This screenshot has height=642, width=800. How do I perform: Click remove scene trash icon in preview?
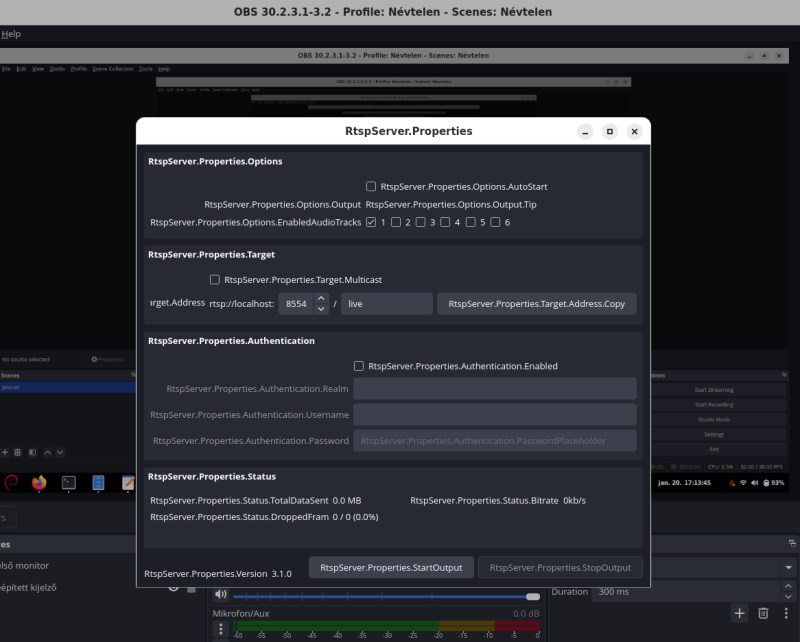click(17, 452)
